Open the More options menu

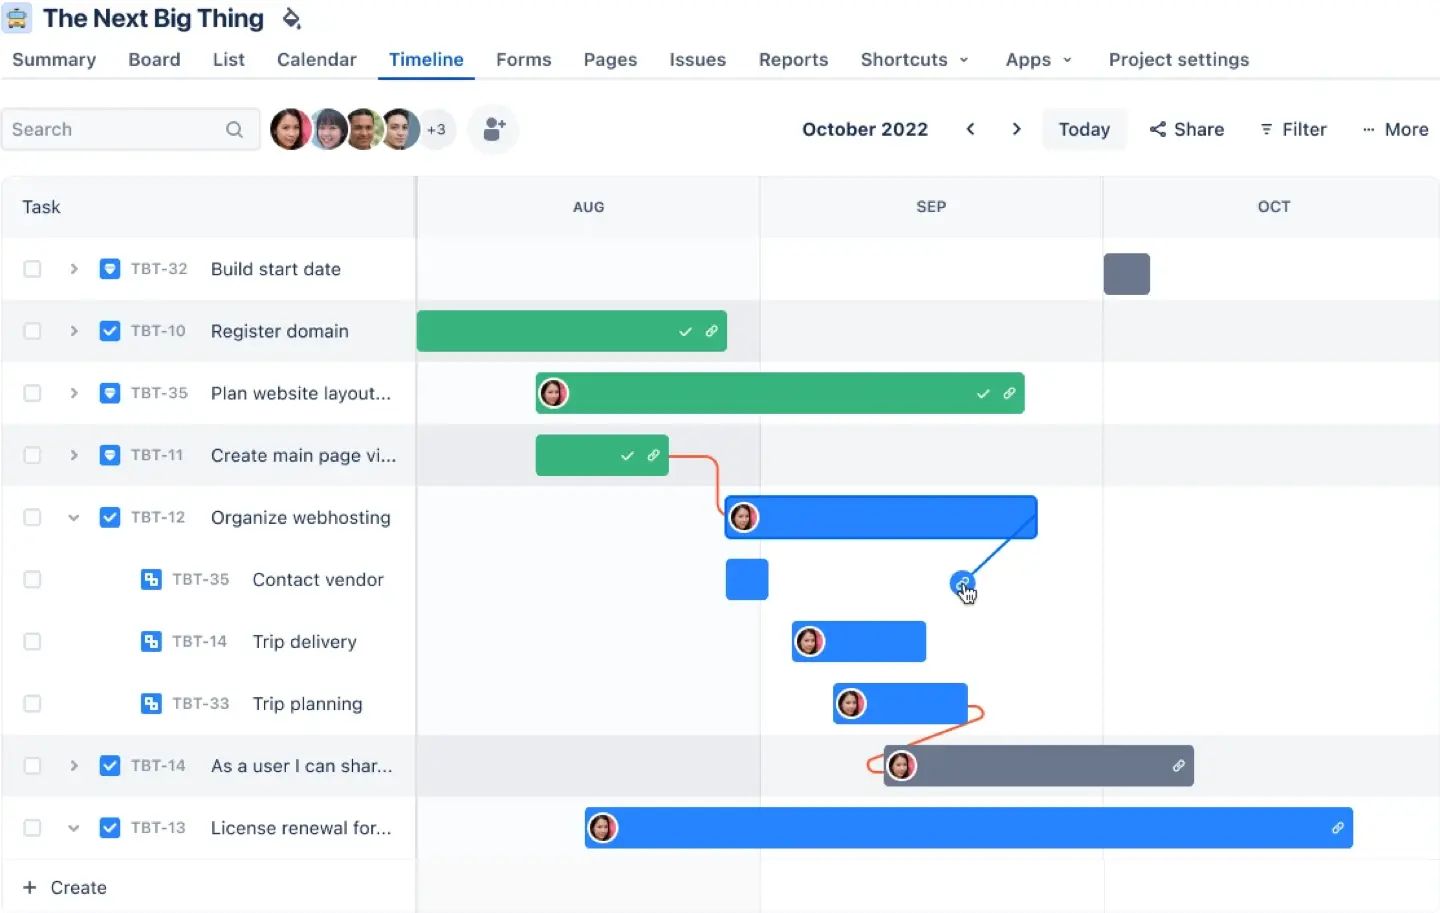pos(1396,129)
